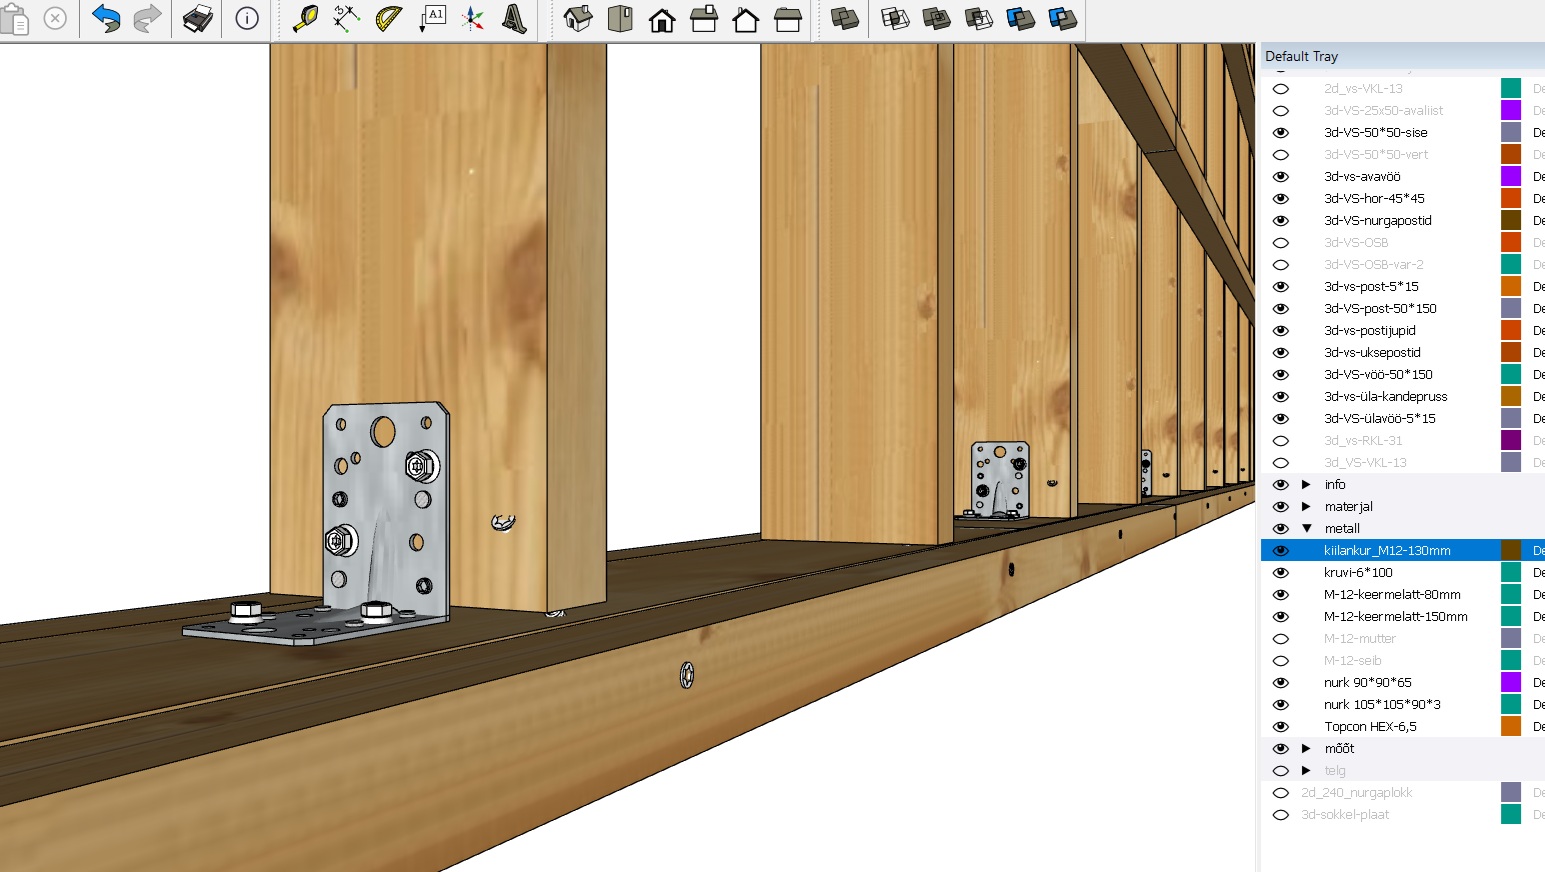Choose the 3D Text tool

(x=514, y=18)
